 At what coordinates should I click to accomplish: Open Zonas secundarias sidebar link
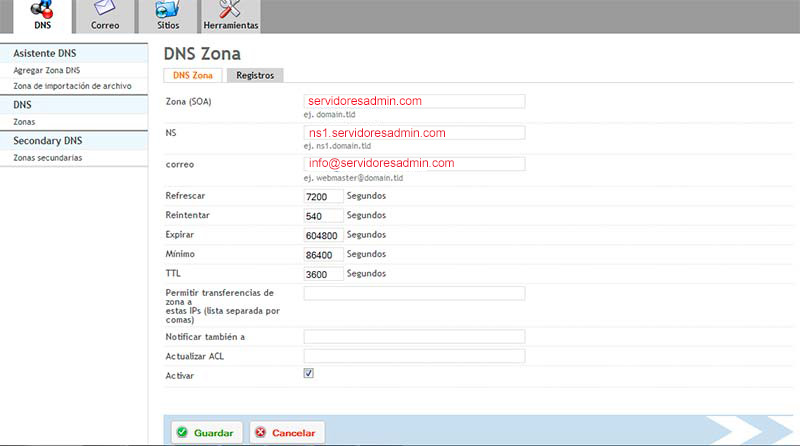pos(47,158)
